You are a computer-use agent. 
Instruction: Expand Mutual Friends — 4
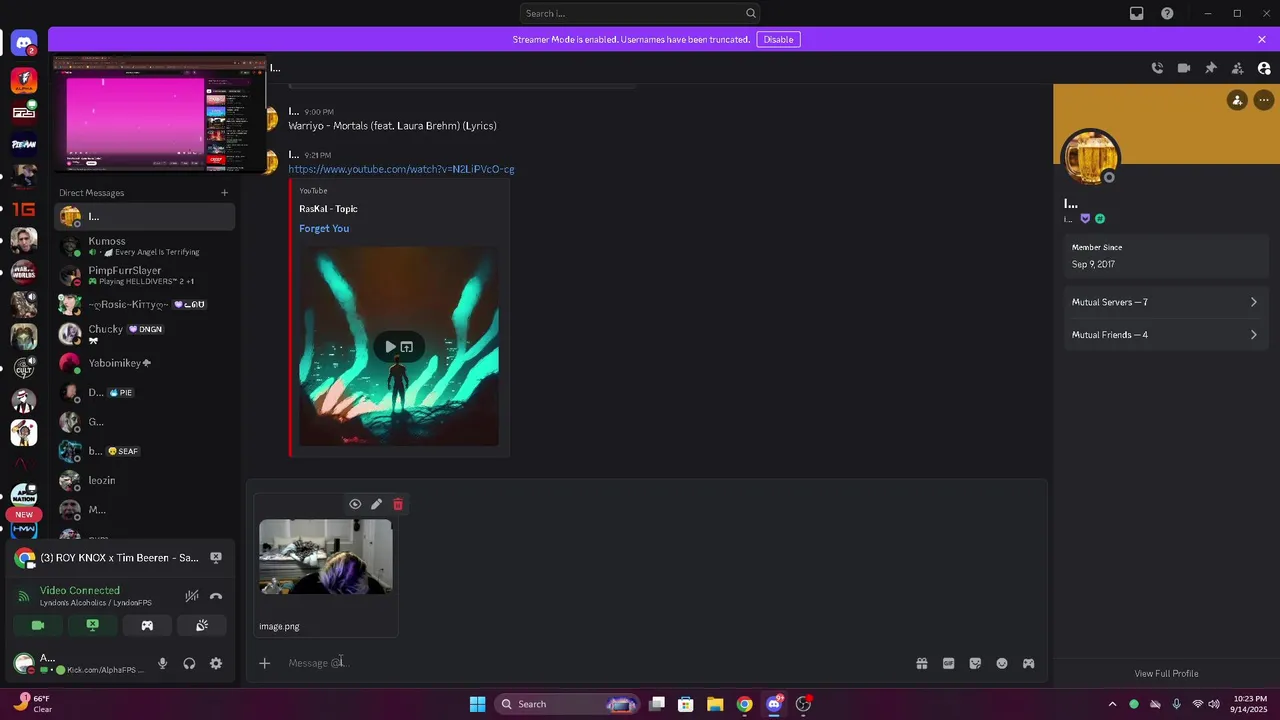tap(1165, 335)
